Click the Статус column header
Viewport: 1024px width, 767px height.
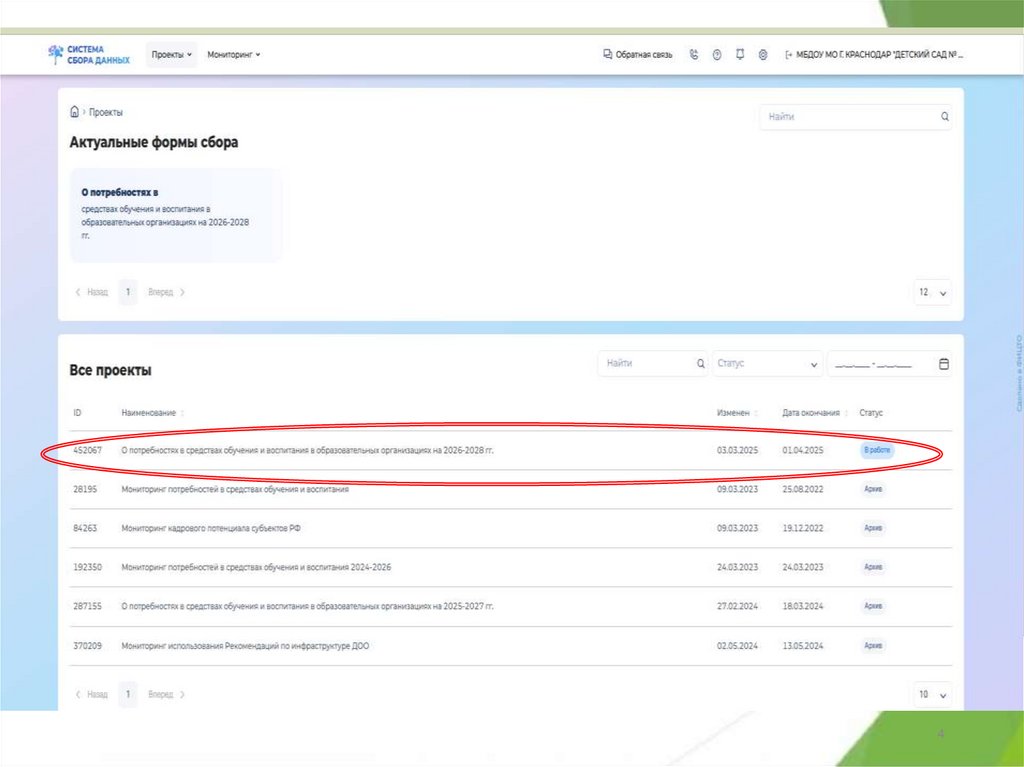tap(871, 413)
